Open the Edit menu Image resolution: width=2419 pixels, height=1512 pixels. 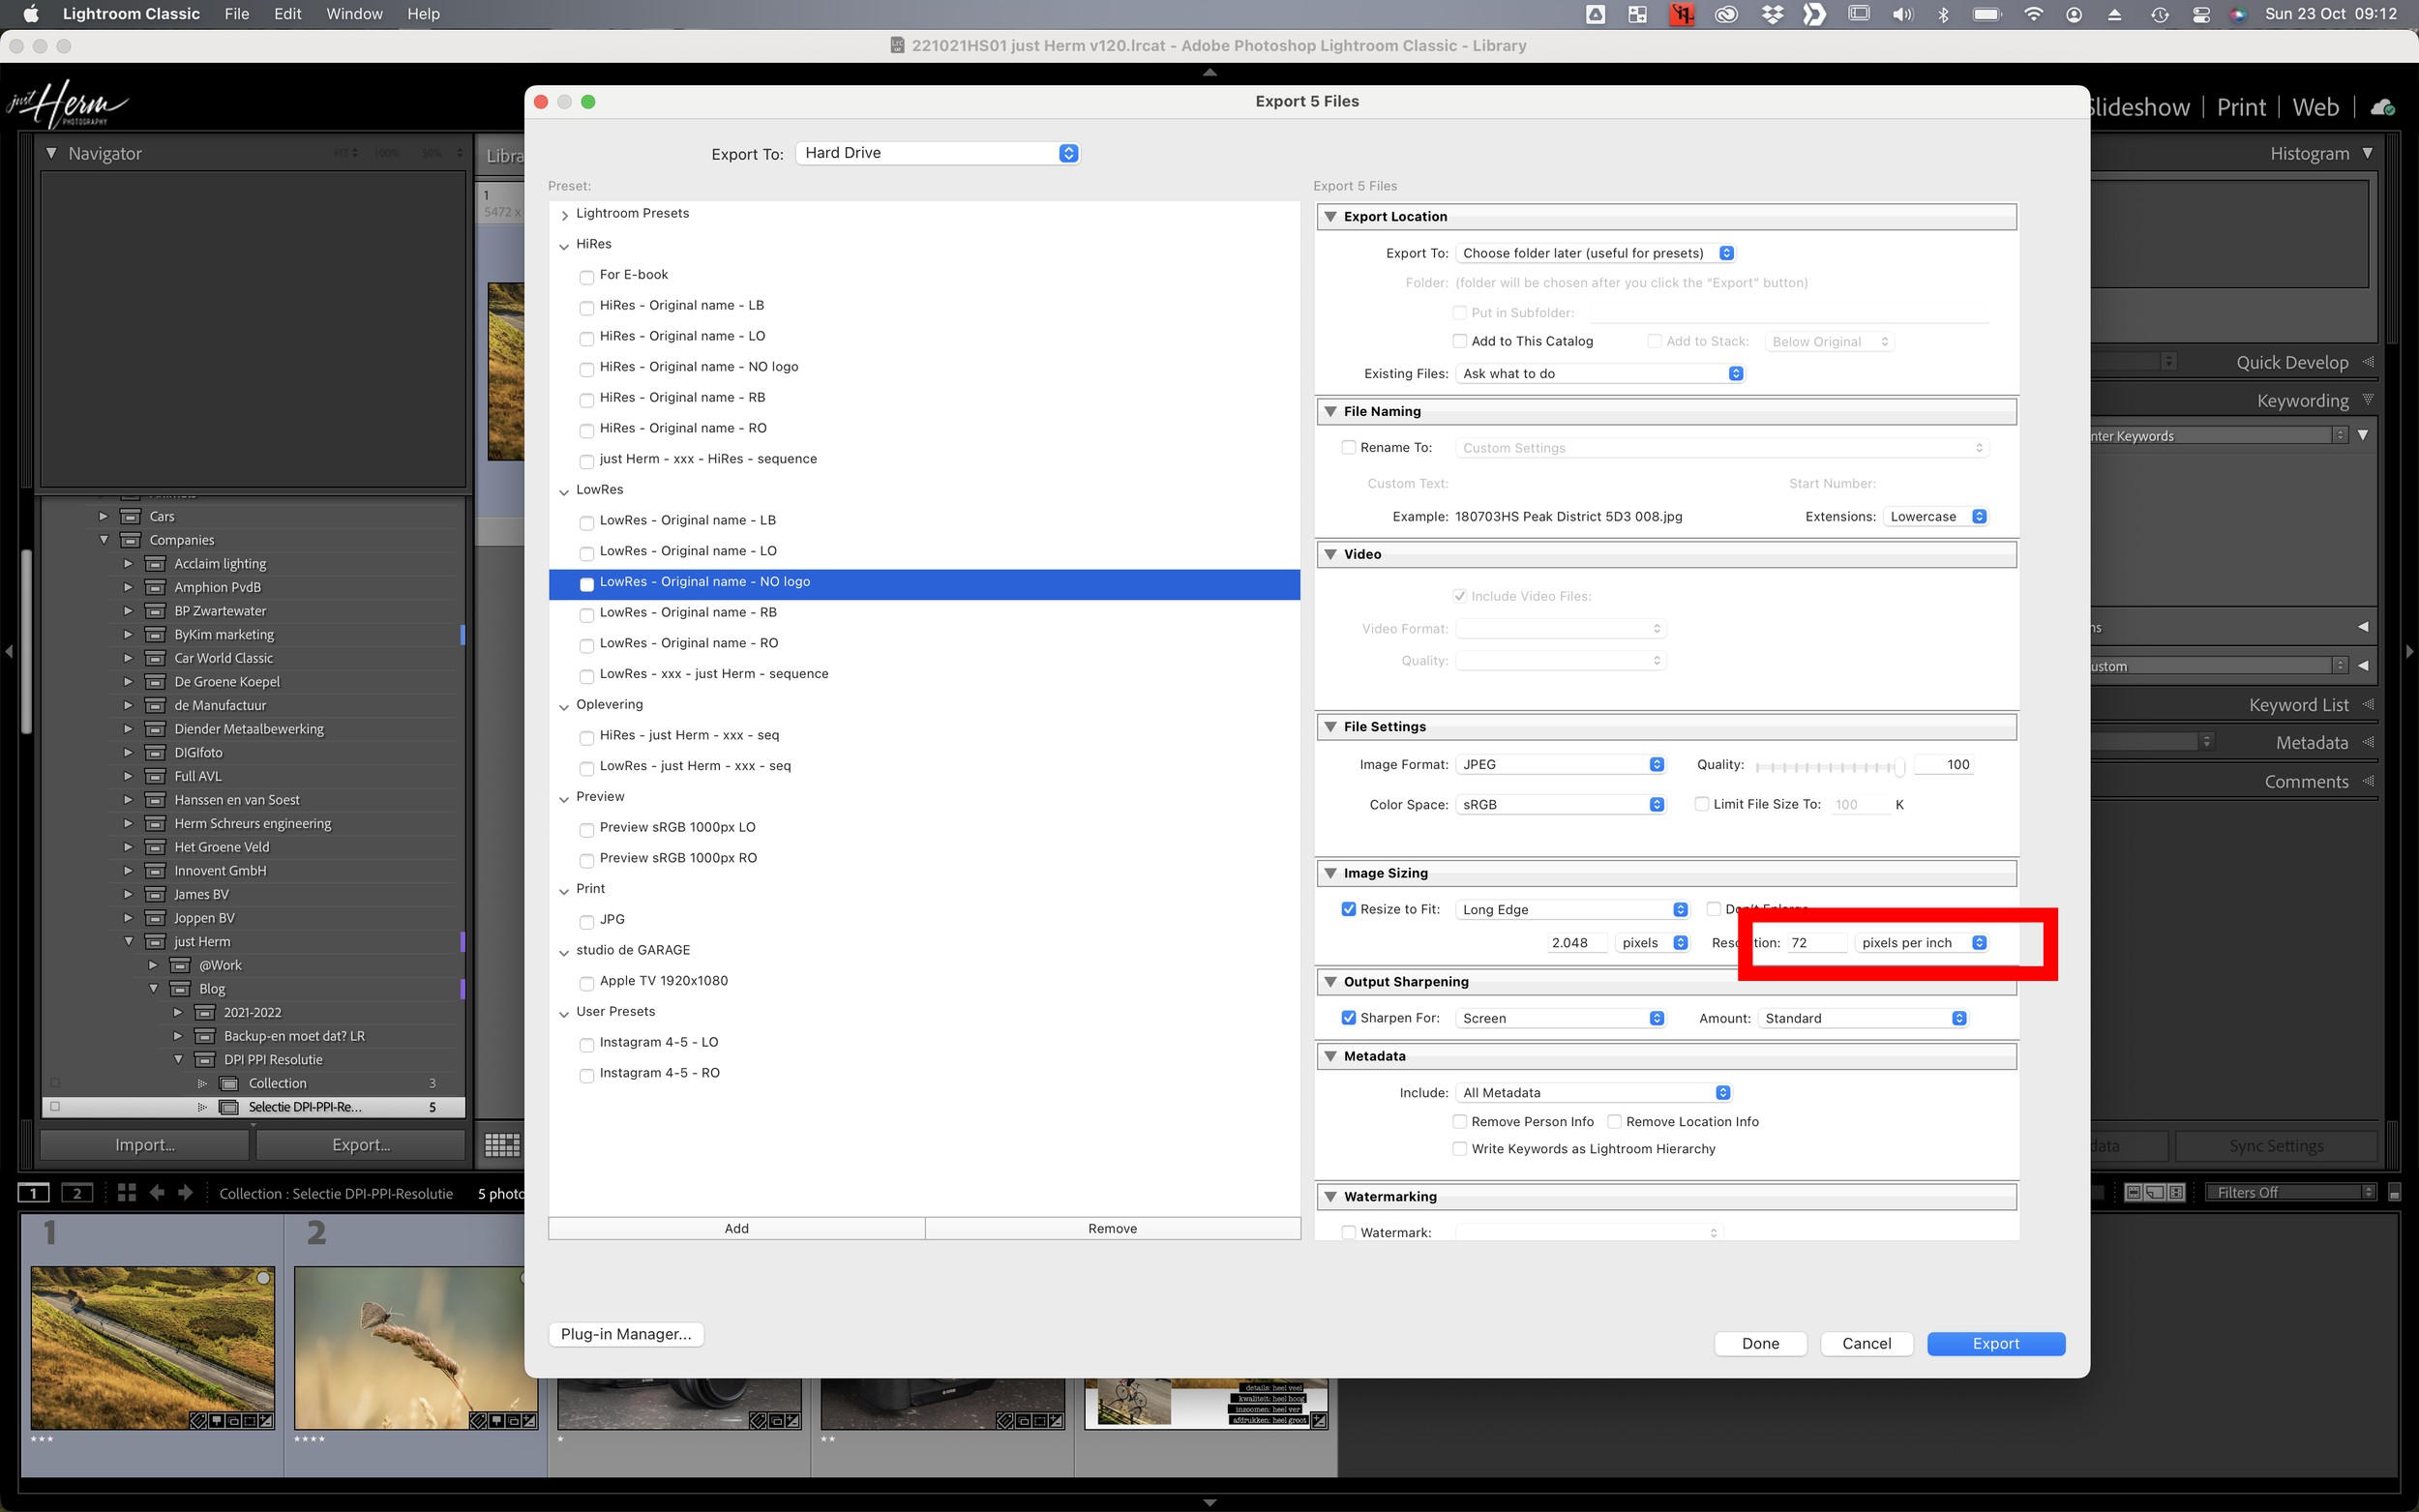[x=287, y=14]
